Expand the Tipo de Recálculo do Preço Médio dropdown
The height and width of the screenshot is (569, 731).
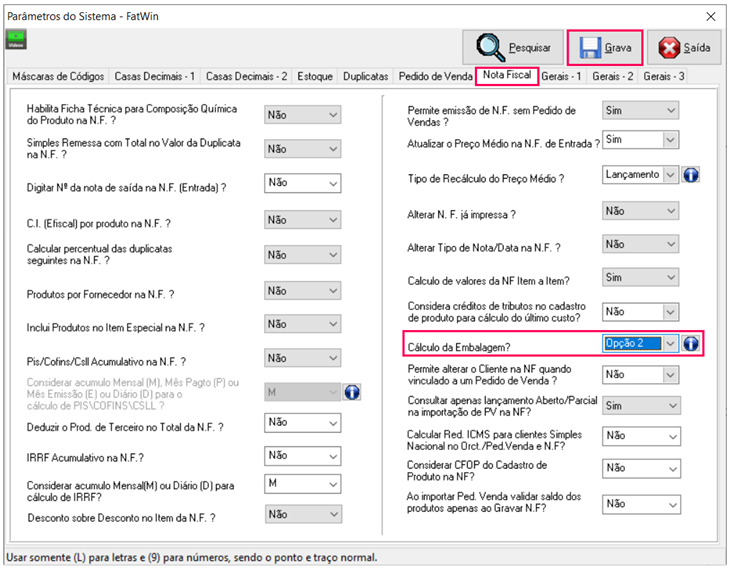click(x=669, y=174)
